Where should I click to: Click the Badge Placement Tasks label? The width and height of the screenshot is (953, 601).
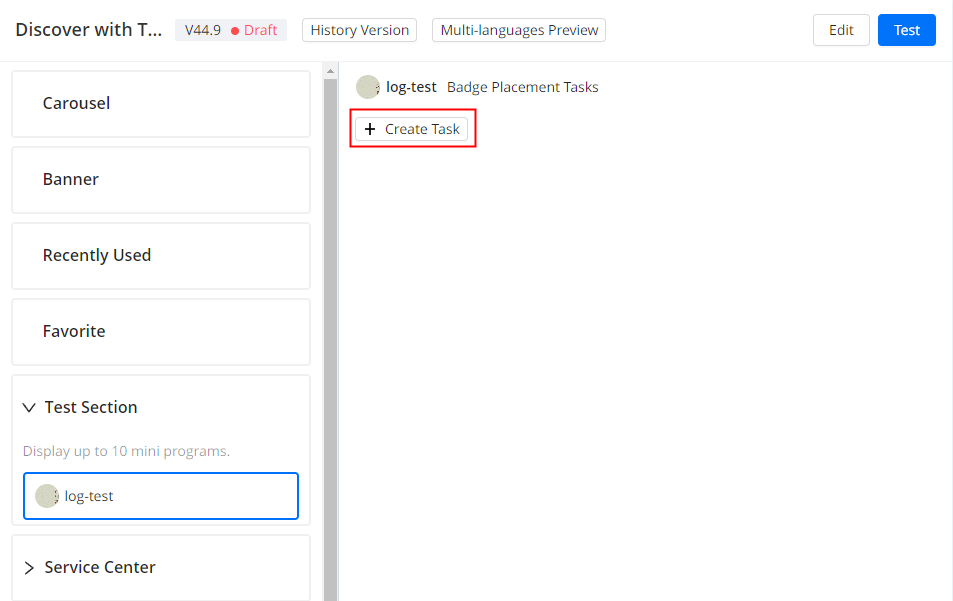[523, 87]
